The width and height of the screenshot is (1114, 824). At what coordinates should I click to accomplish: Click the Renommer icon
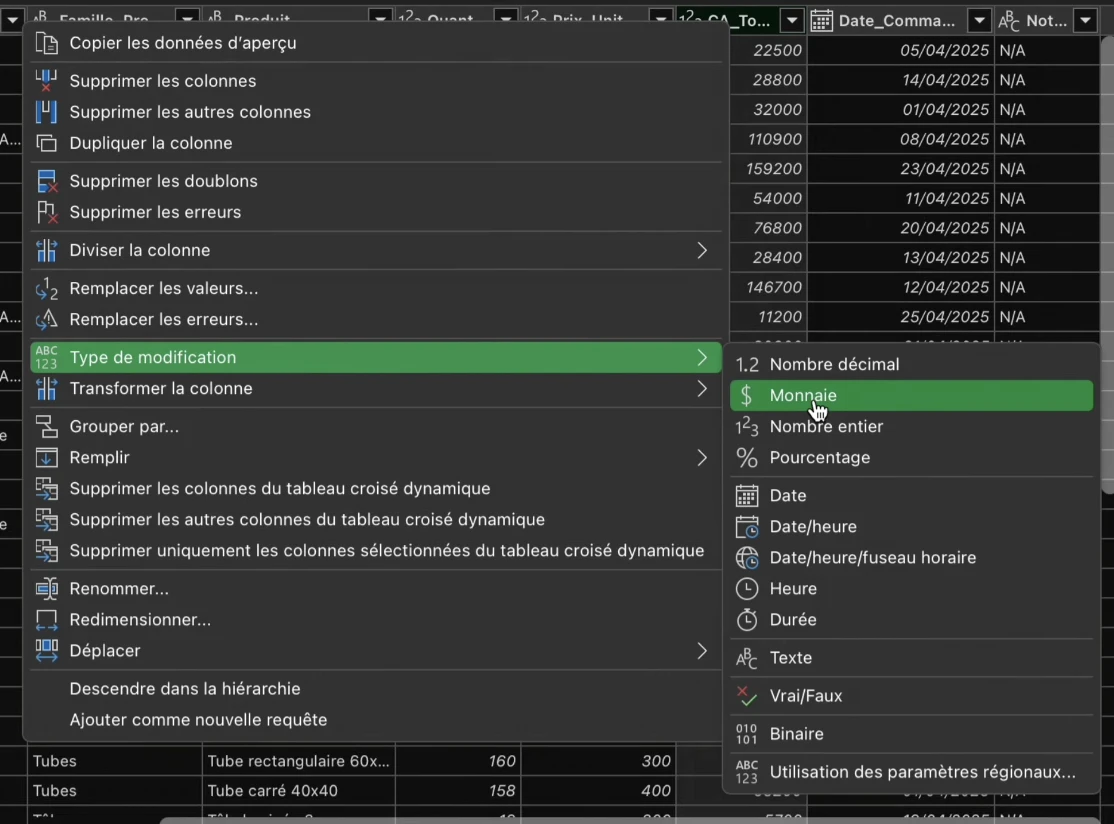click(46, 589)
